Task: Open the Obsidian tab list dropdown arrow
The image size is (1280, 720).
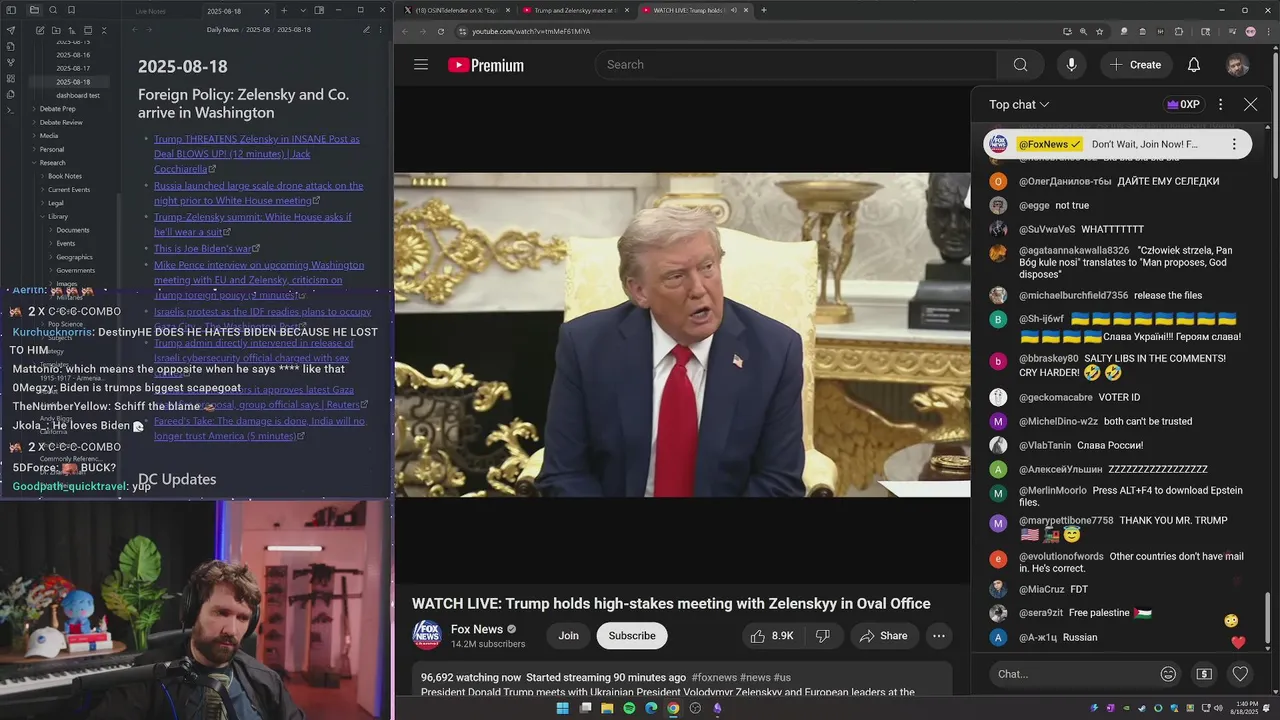Action: tap(301, 10)
